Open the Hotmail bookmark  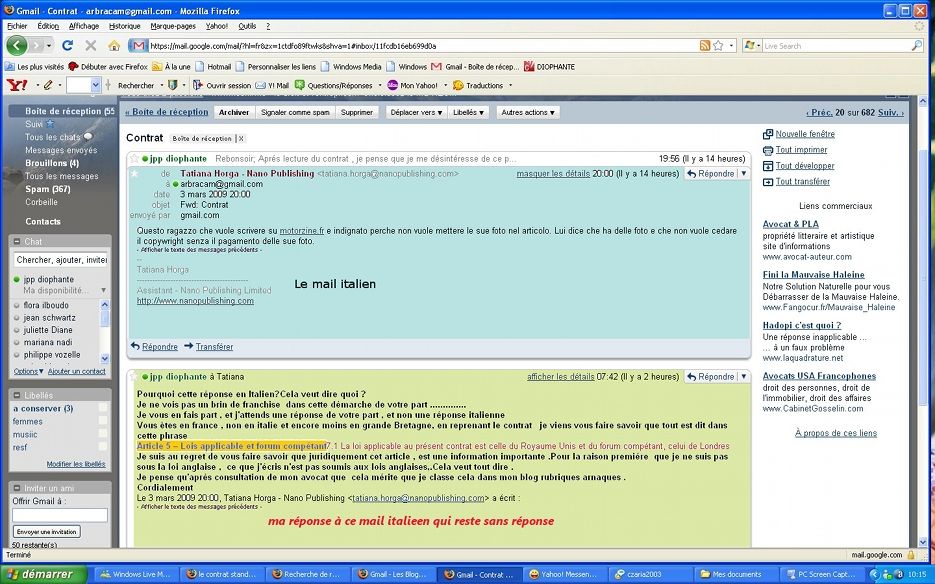coord(213,67)
